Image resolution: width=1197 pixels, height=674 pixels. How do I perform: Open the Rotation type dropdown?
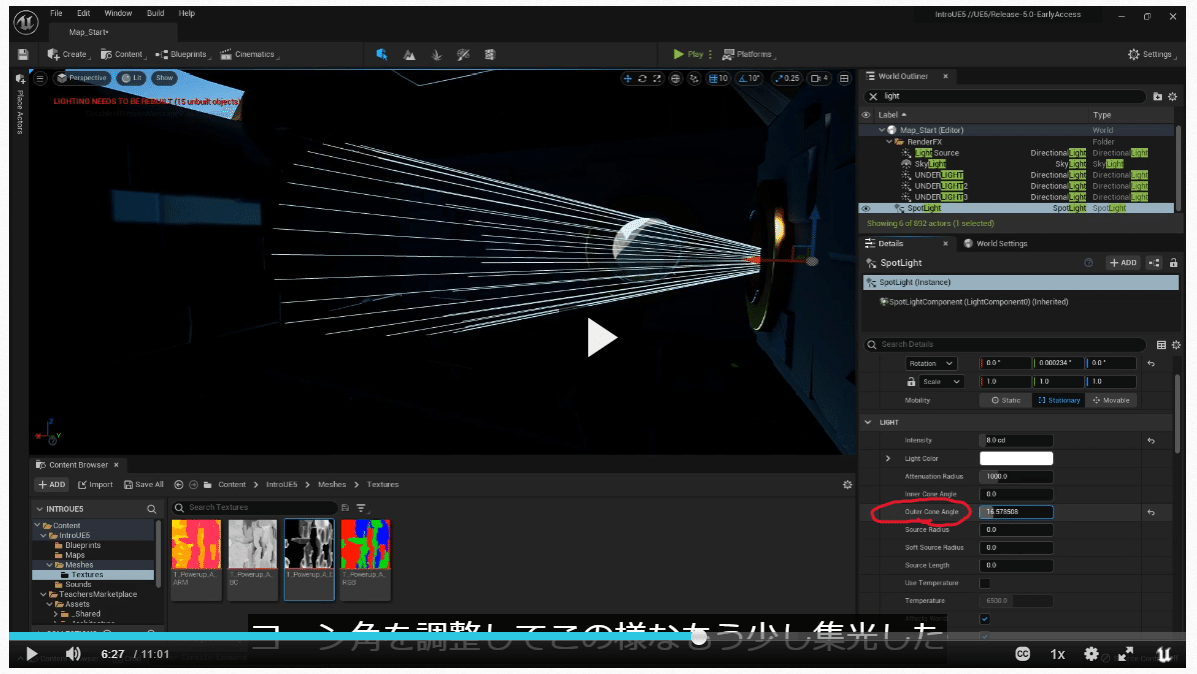tap(931, 363)
